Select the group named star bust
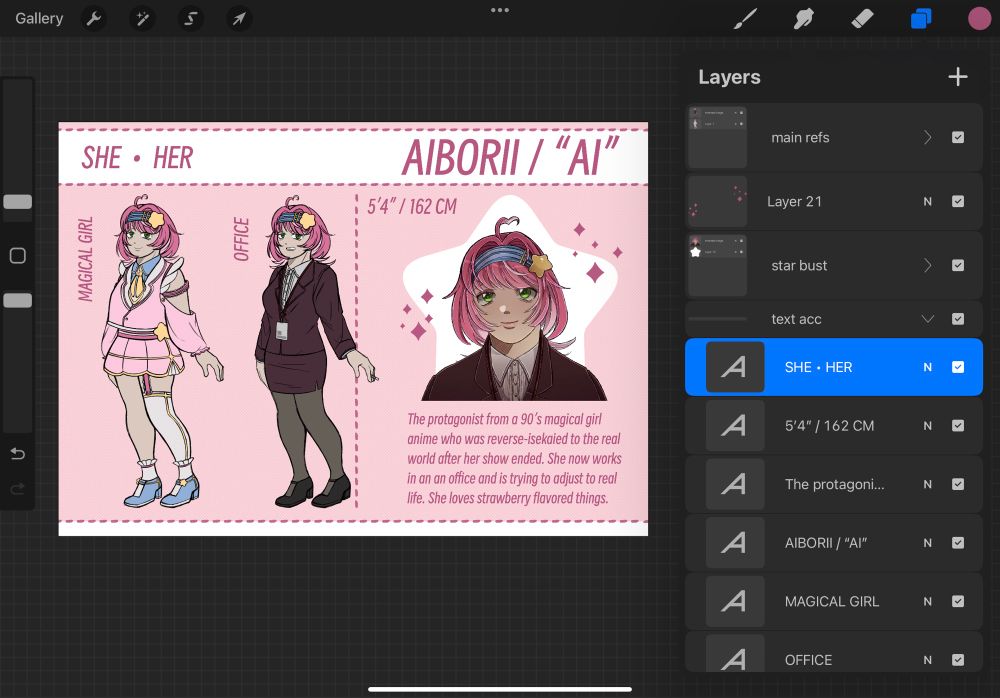 (x=799, y=265)
